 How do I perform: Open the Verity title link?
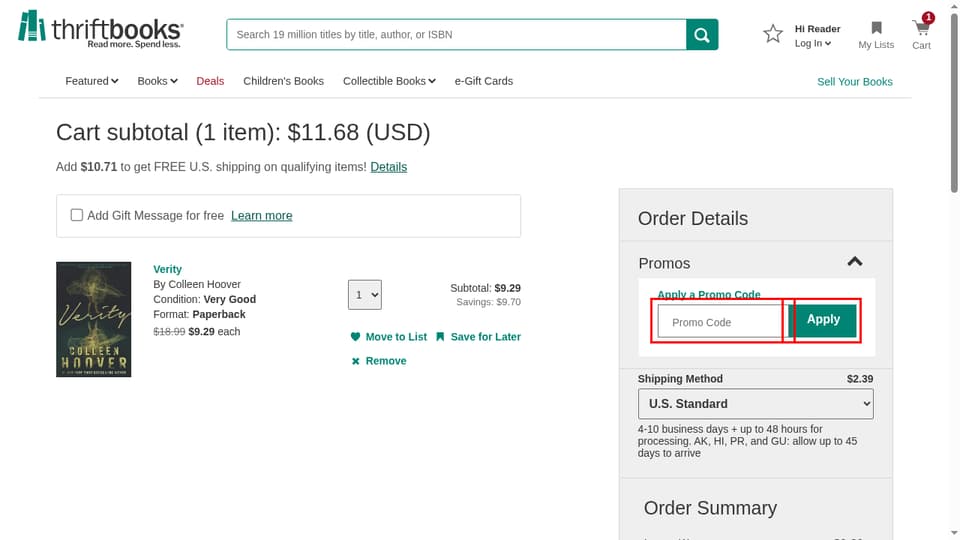pyautogui.click(x=167, y=269)
